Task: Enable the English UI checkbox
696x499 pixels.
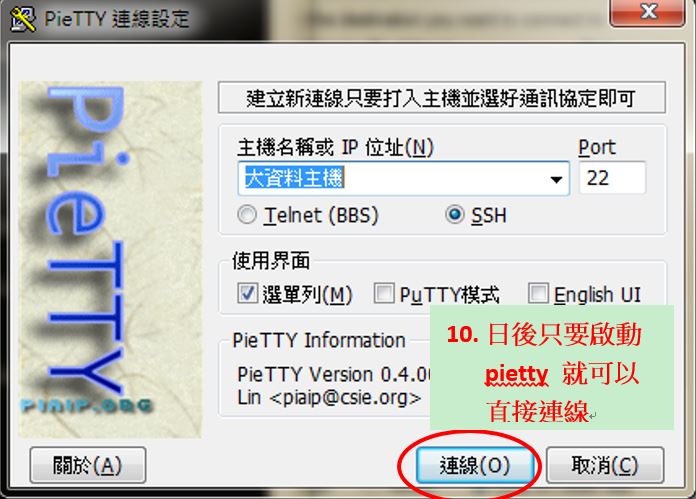Action: (539, 294)
